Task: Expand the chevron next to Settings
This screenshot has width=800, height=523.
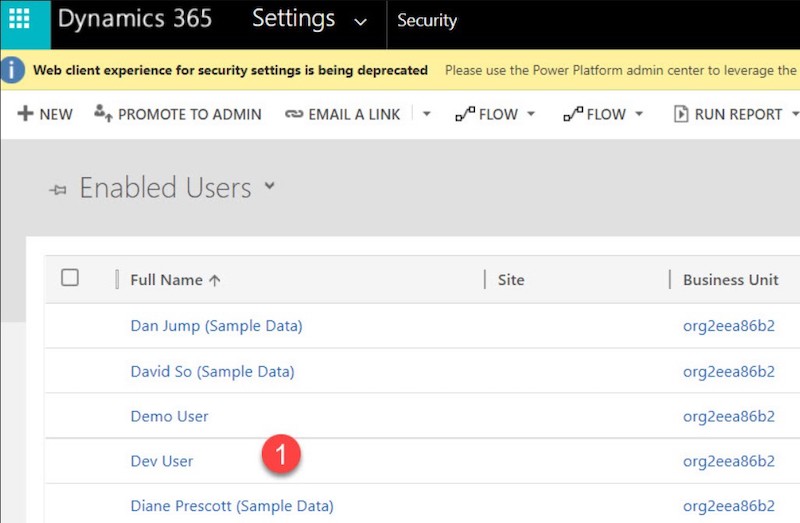Action: (361, 22)
